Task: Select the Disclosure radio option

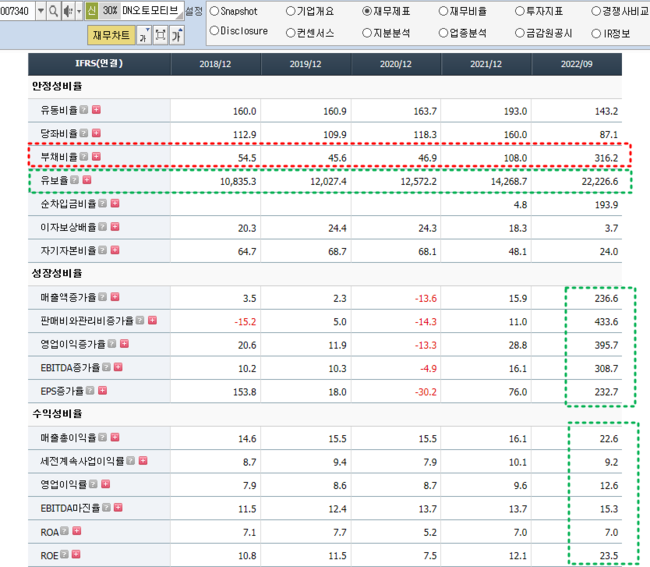Action: [x=214, y=31]
